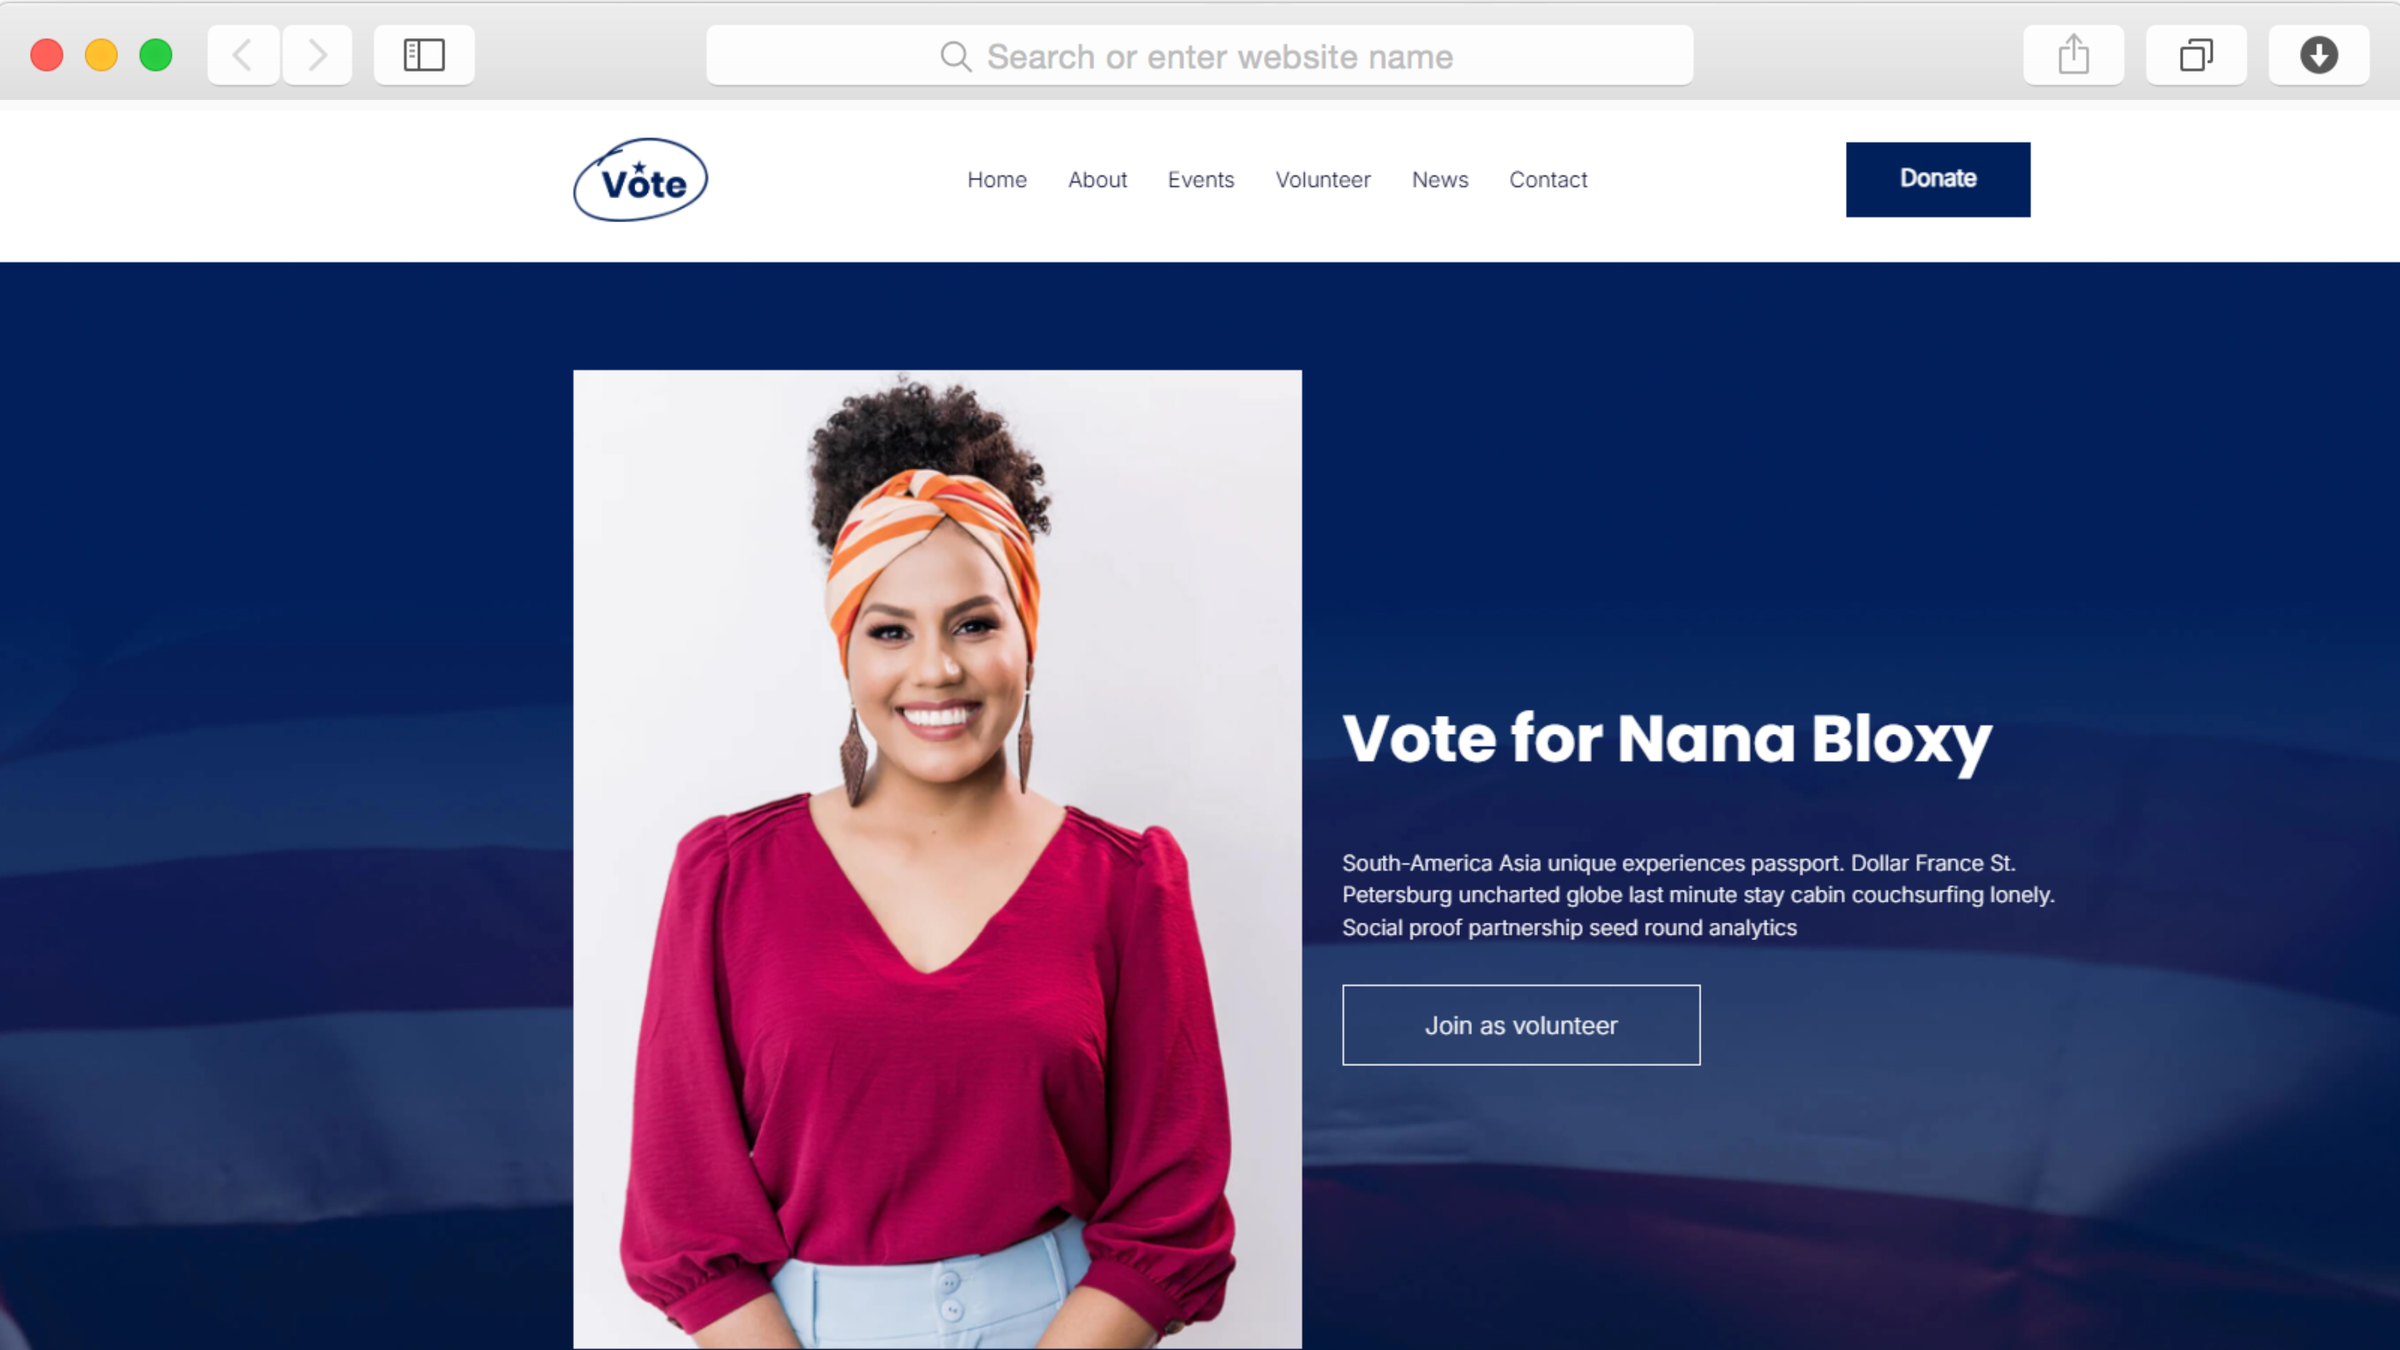
Task: Click Join as volunteer button
Action: click(x=1521, y=1025)
